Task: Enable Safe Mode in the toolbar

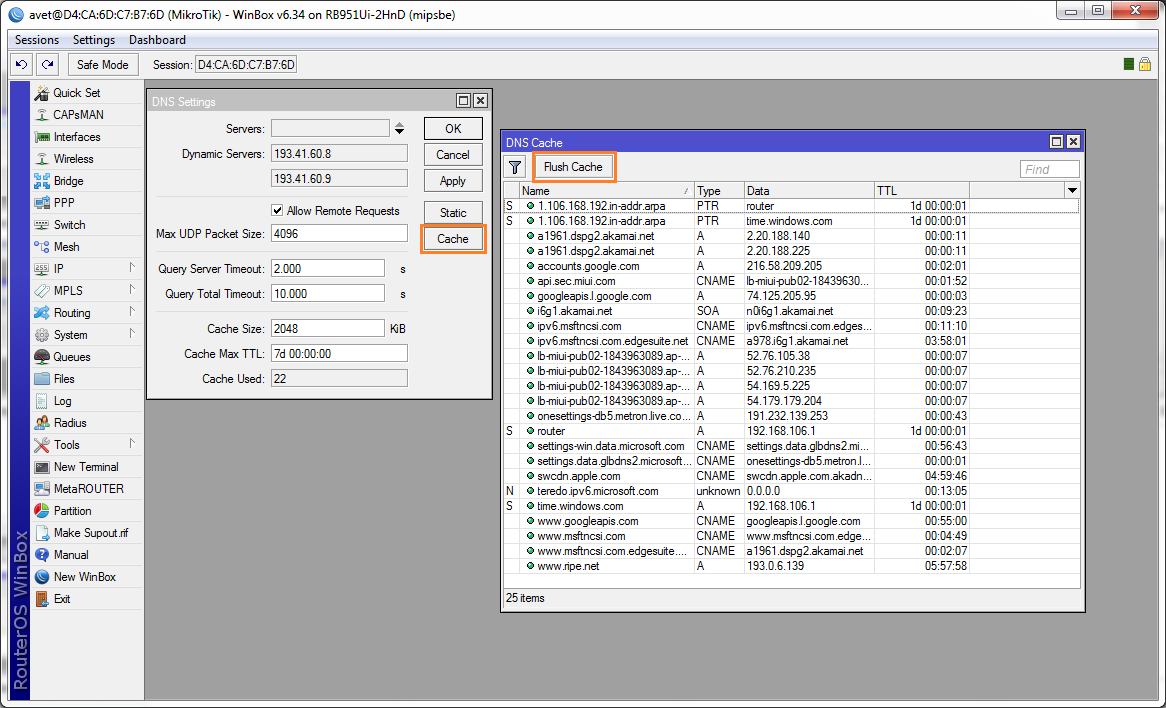Action: coord(103,65)
